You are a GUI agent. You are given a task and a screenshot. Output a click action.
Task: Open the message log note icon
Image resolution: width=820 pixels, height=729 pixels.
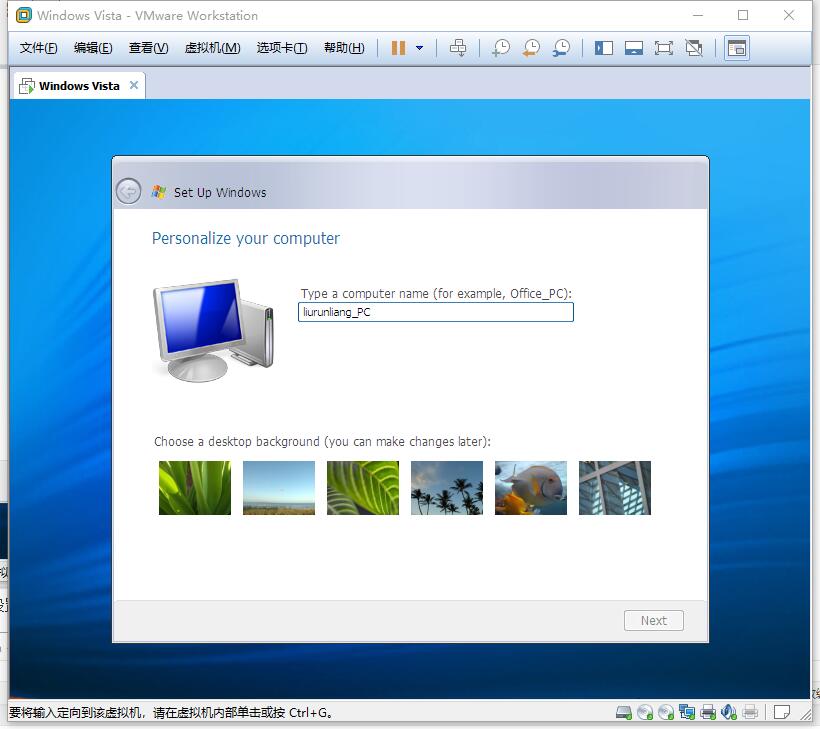[x=782, y=712]
